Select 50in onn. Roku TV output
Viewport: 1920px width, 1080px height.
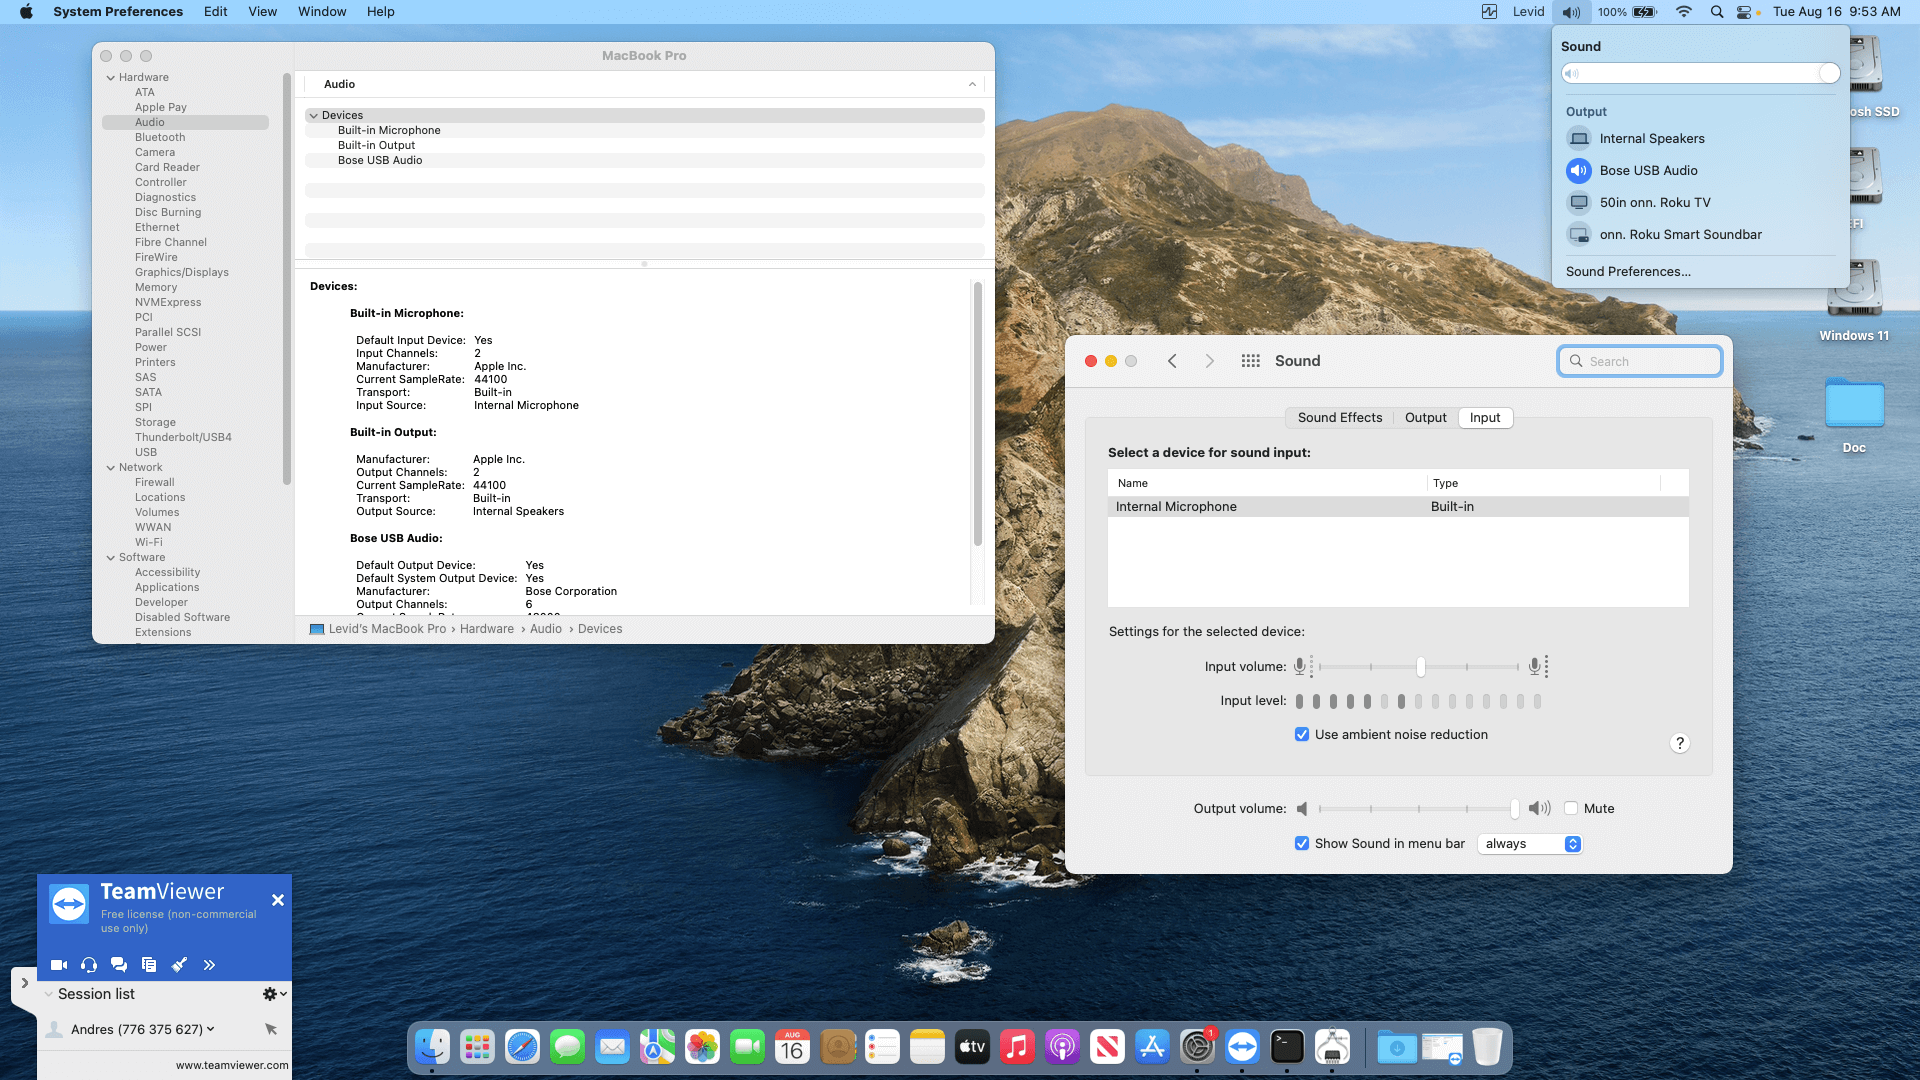[1700, 203]
